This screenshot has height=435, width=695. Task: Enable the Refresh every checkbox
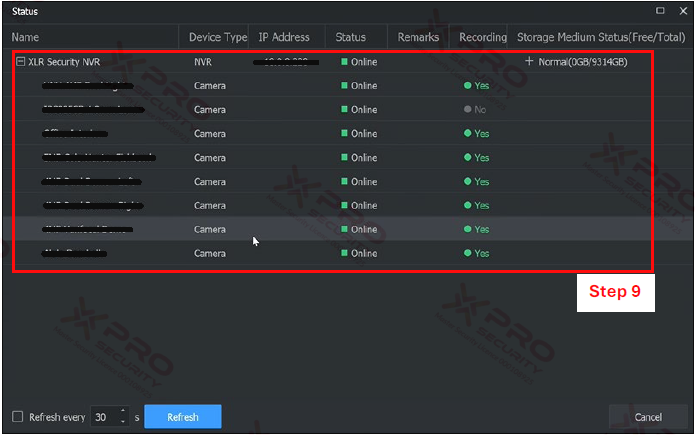(18, 416)
